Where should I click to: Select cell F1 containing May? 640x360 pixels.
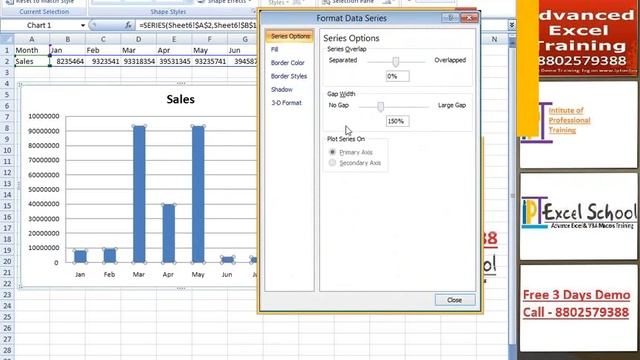(x=209, y=50)
